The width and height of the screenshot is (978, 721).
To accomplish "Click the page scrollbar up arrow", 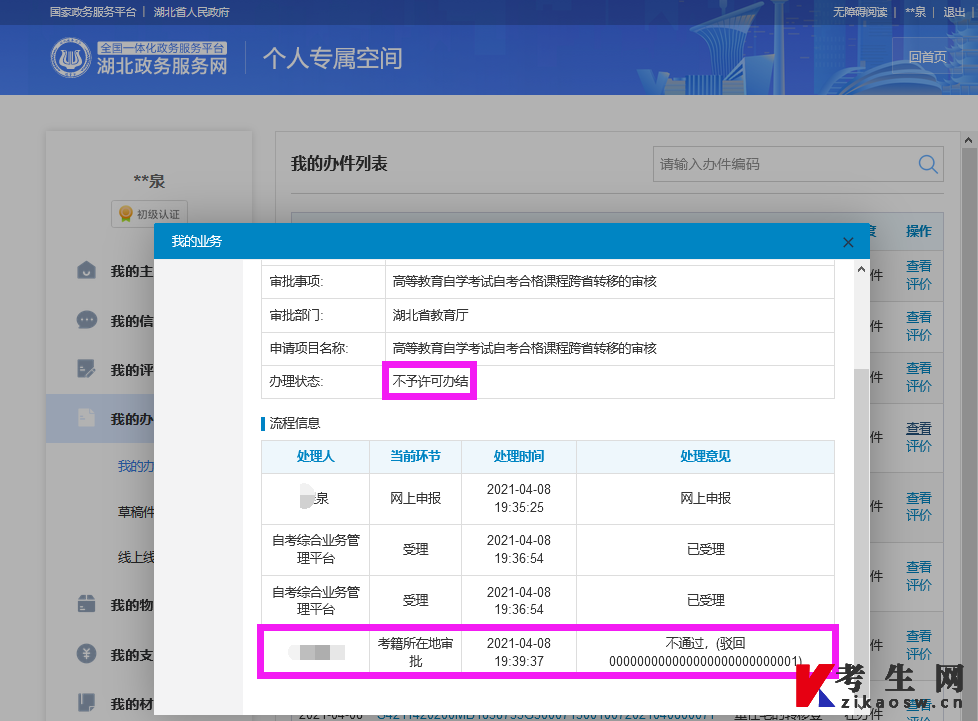I will [x=968, y=140].
